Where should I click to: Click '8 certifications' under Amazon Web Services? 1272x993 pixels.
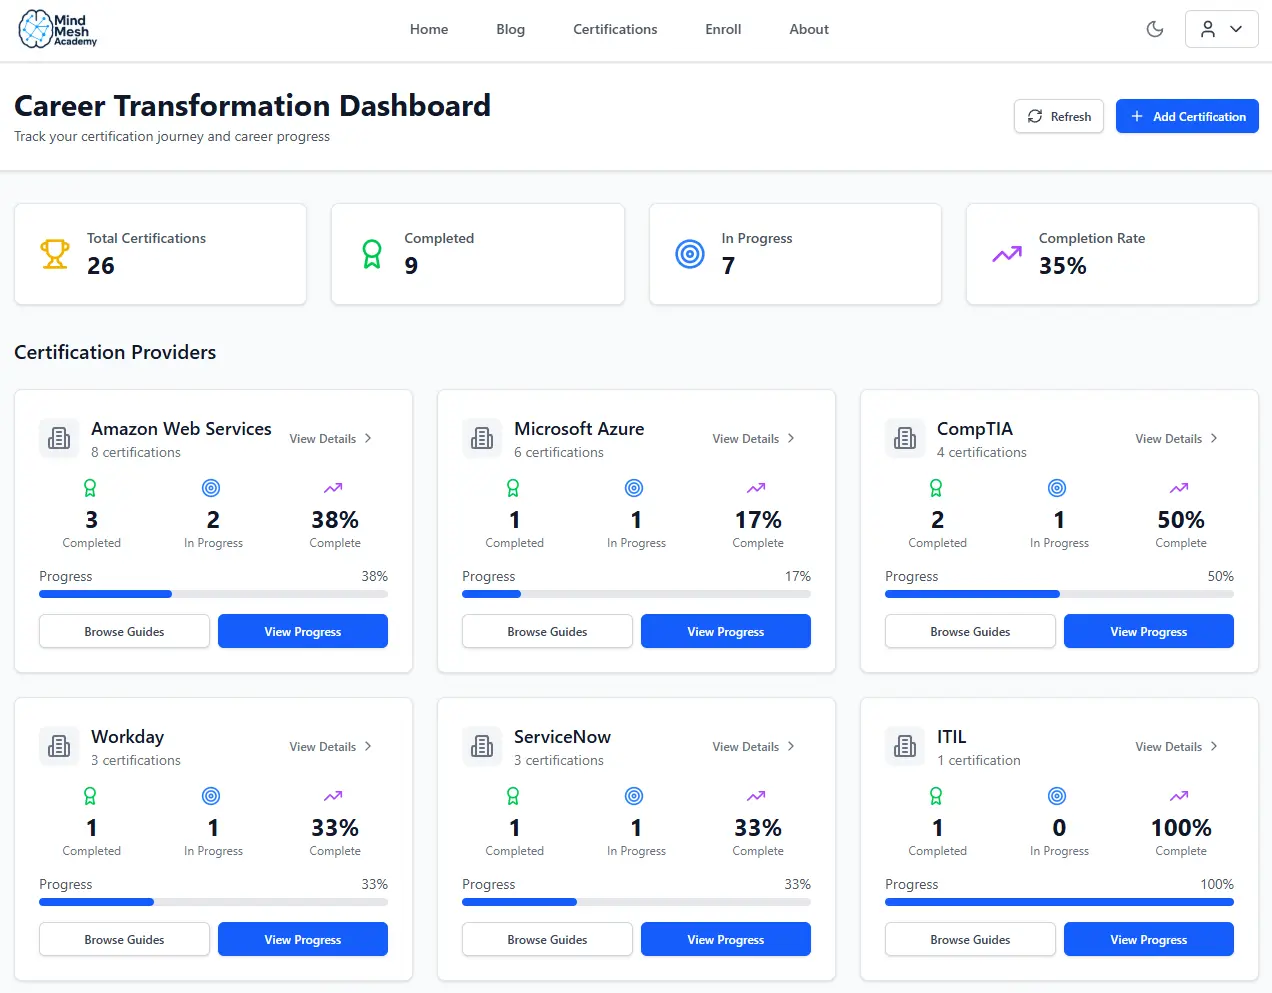coord(136,452)
